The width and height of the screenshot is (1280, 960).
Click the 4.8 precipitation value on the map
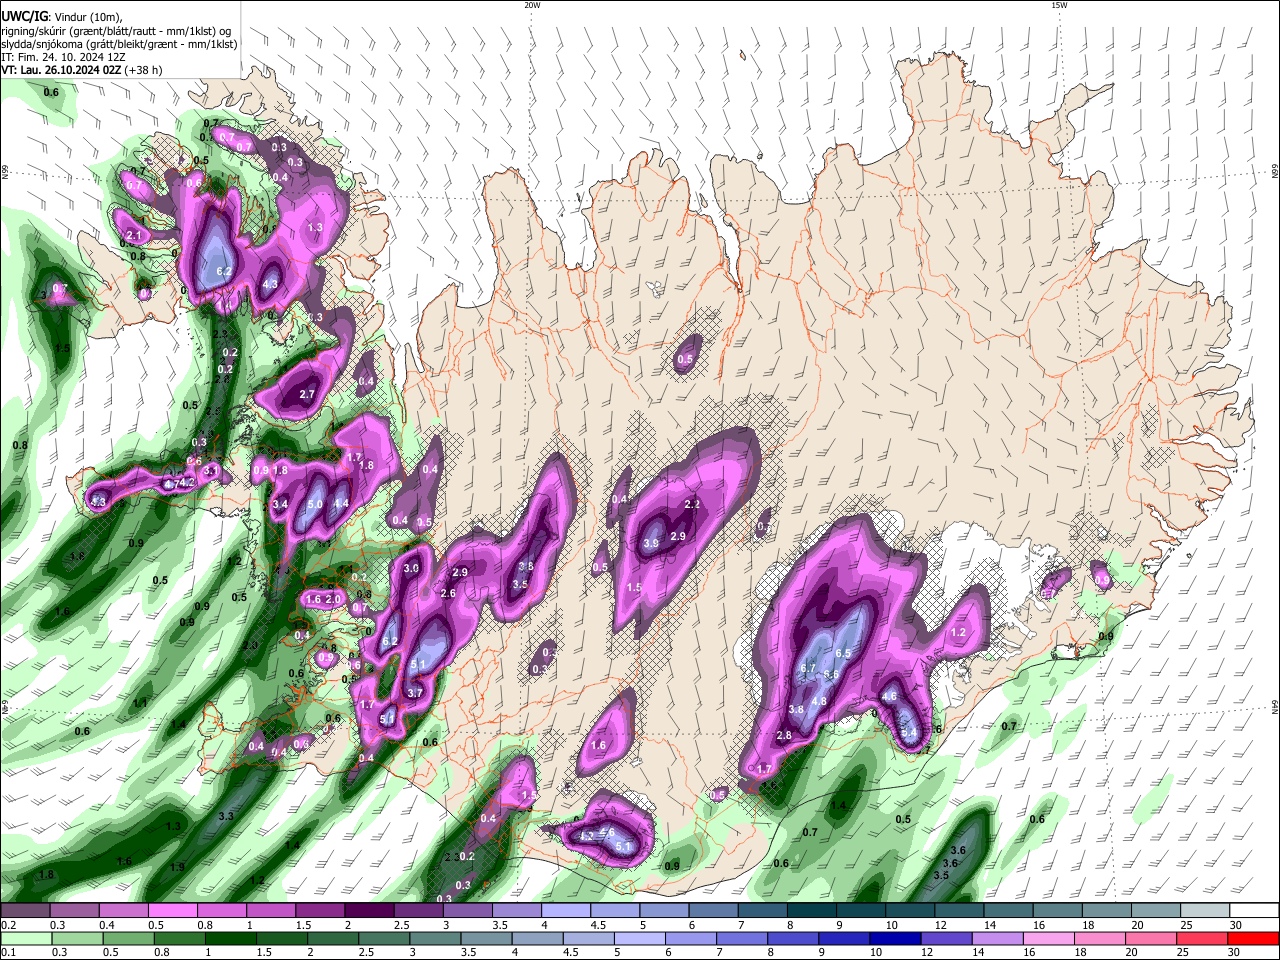tap(819, 701)
